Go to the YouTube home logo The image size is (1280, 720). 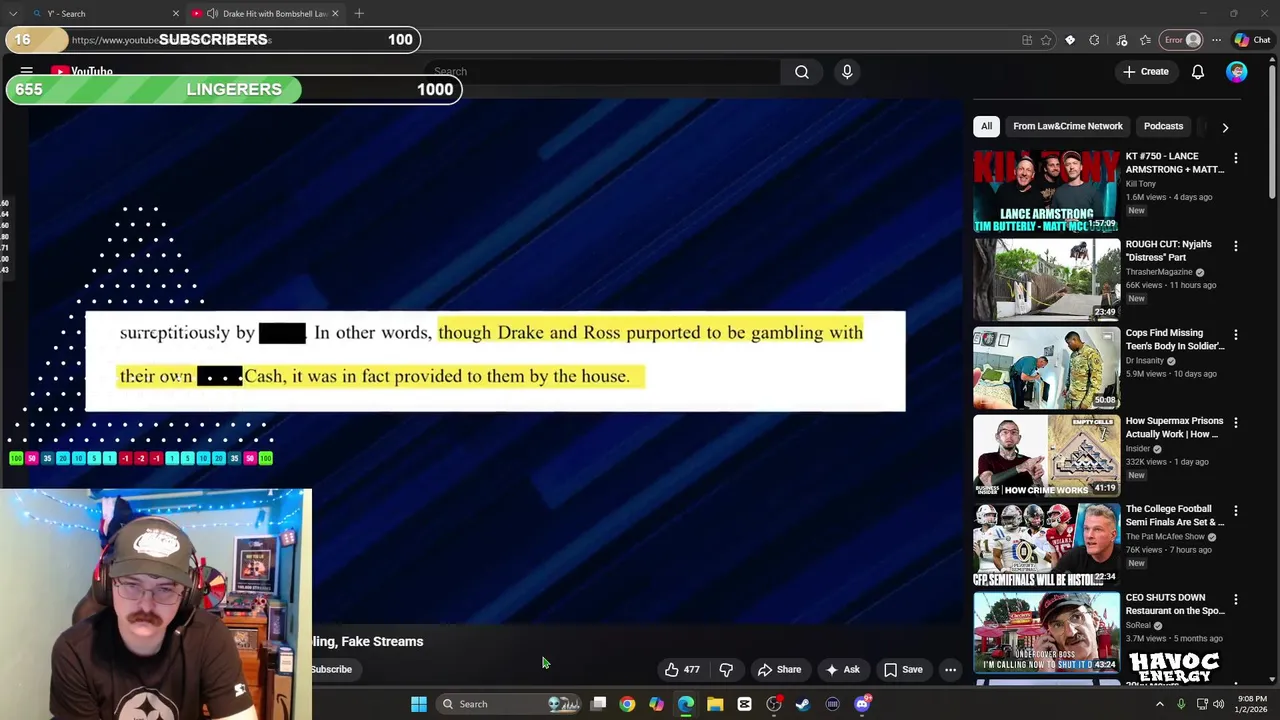pos(82,72)
